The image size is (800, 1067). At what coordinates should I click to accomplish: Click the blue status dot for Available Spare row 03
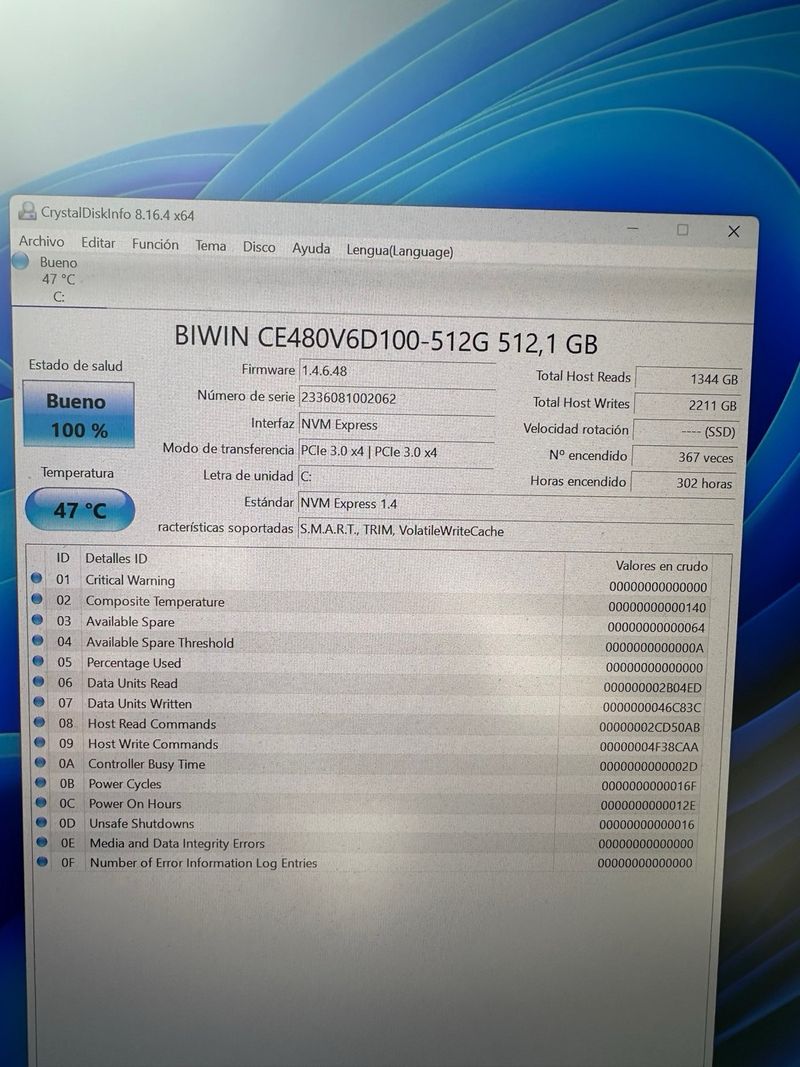click(38, 619)
